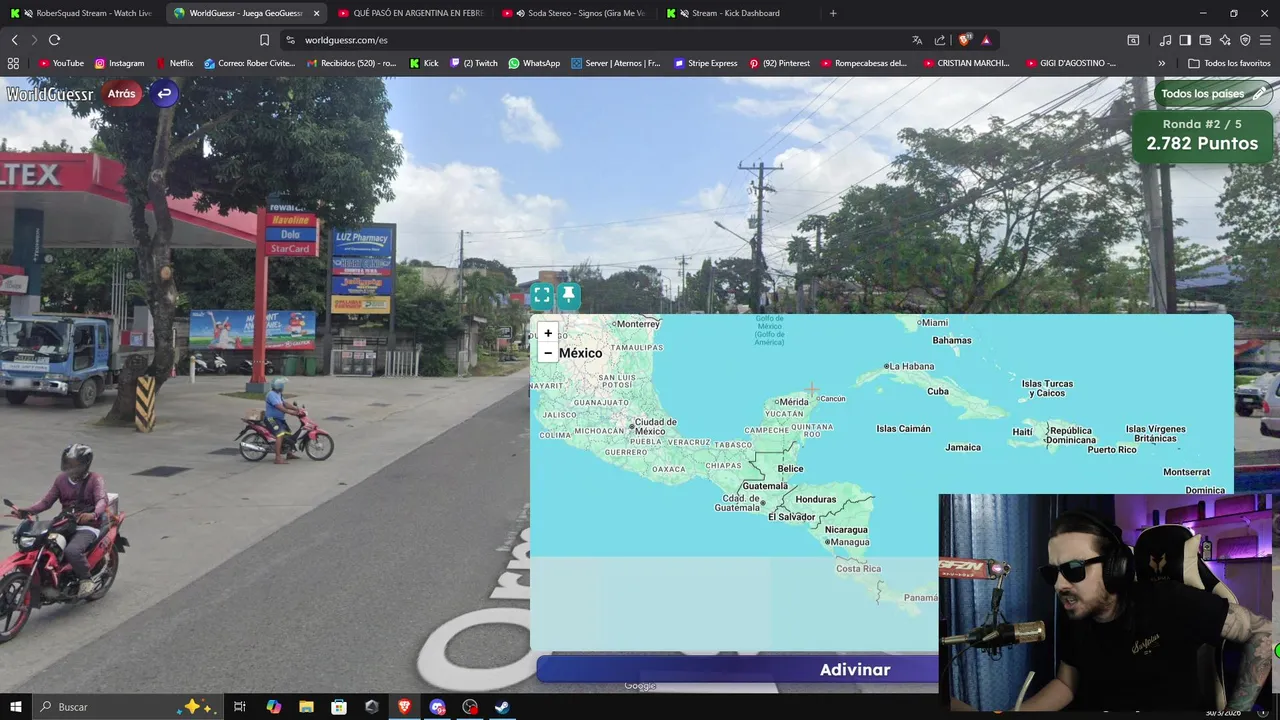Open GIGI D'AGOSTINO bookmark
The width and height of the screenshot is (1280, 720).
[x=1071, y=63]
